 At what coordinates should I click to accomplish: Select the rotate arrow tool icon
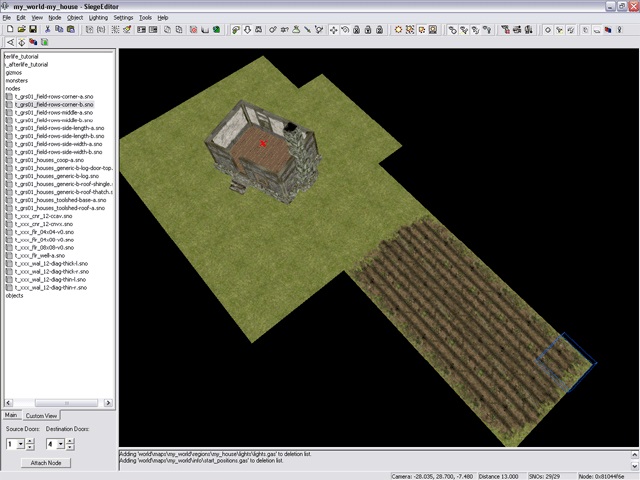(345, 29)
